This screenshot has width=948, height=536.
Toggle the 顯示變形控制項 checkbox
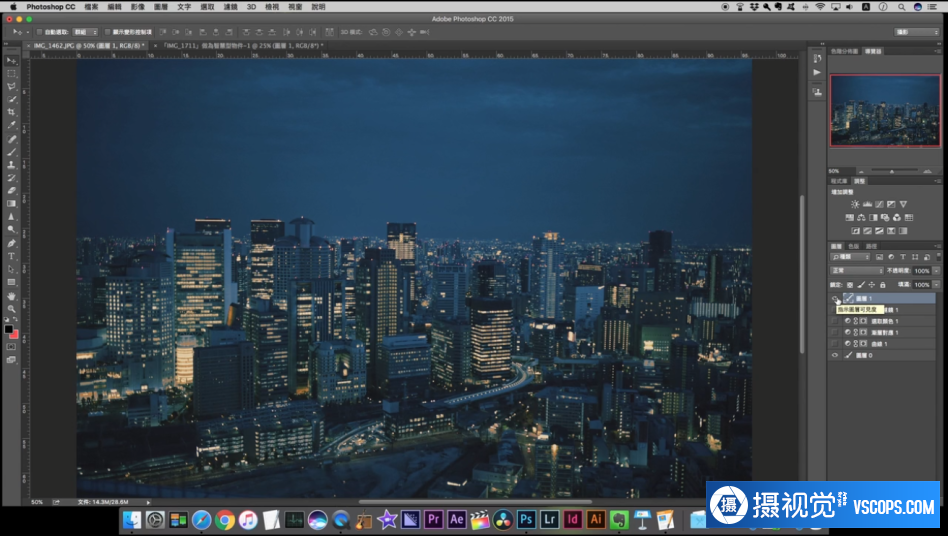pos(108,32)
